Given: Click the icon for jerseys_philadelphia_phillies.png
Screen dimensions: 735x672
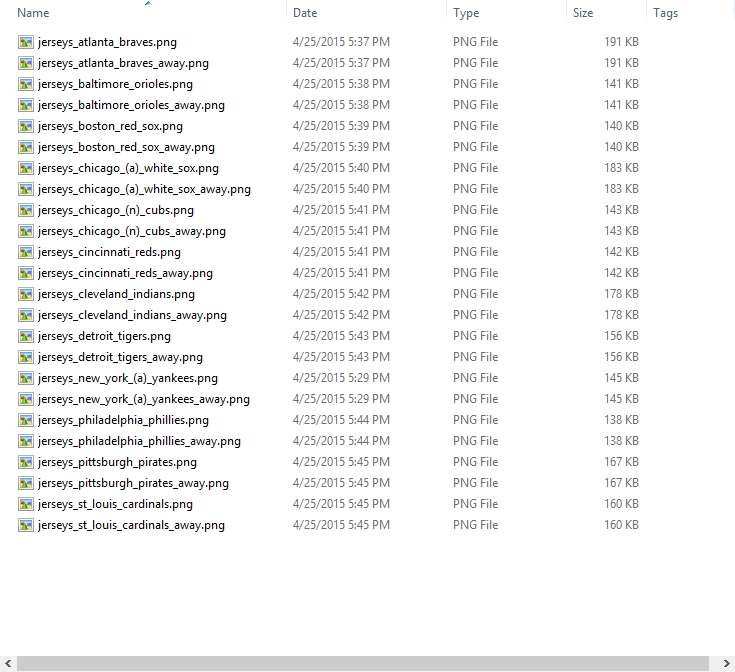Looking at the screenshot, I should pos(26,420).
